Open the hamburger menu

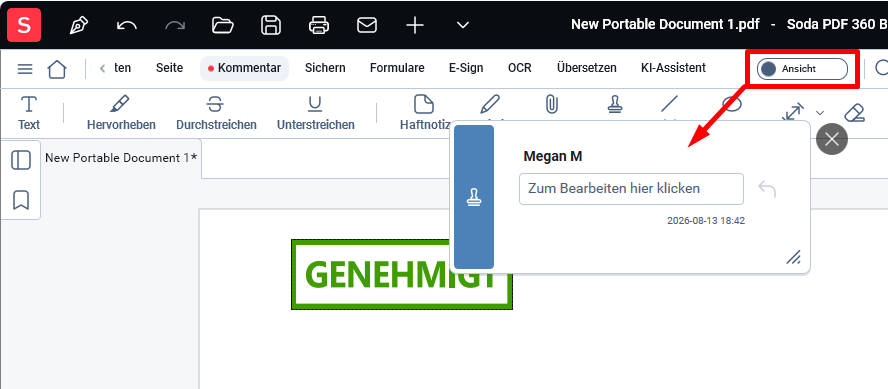click(25, 69)
